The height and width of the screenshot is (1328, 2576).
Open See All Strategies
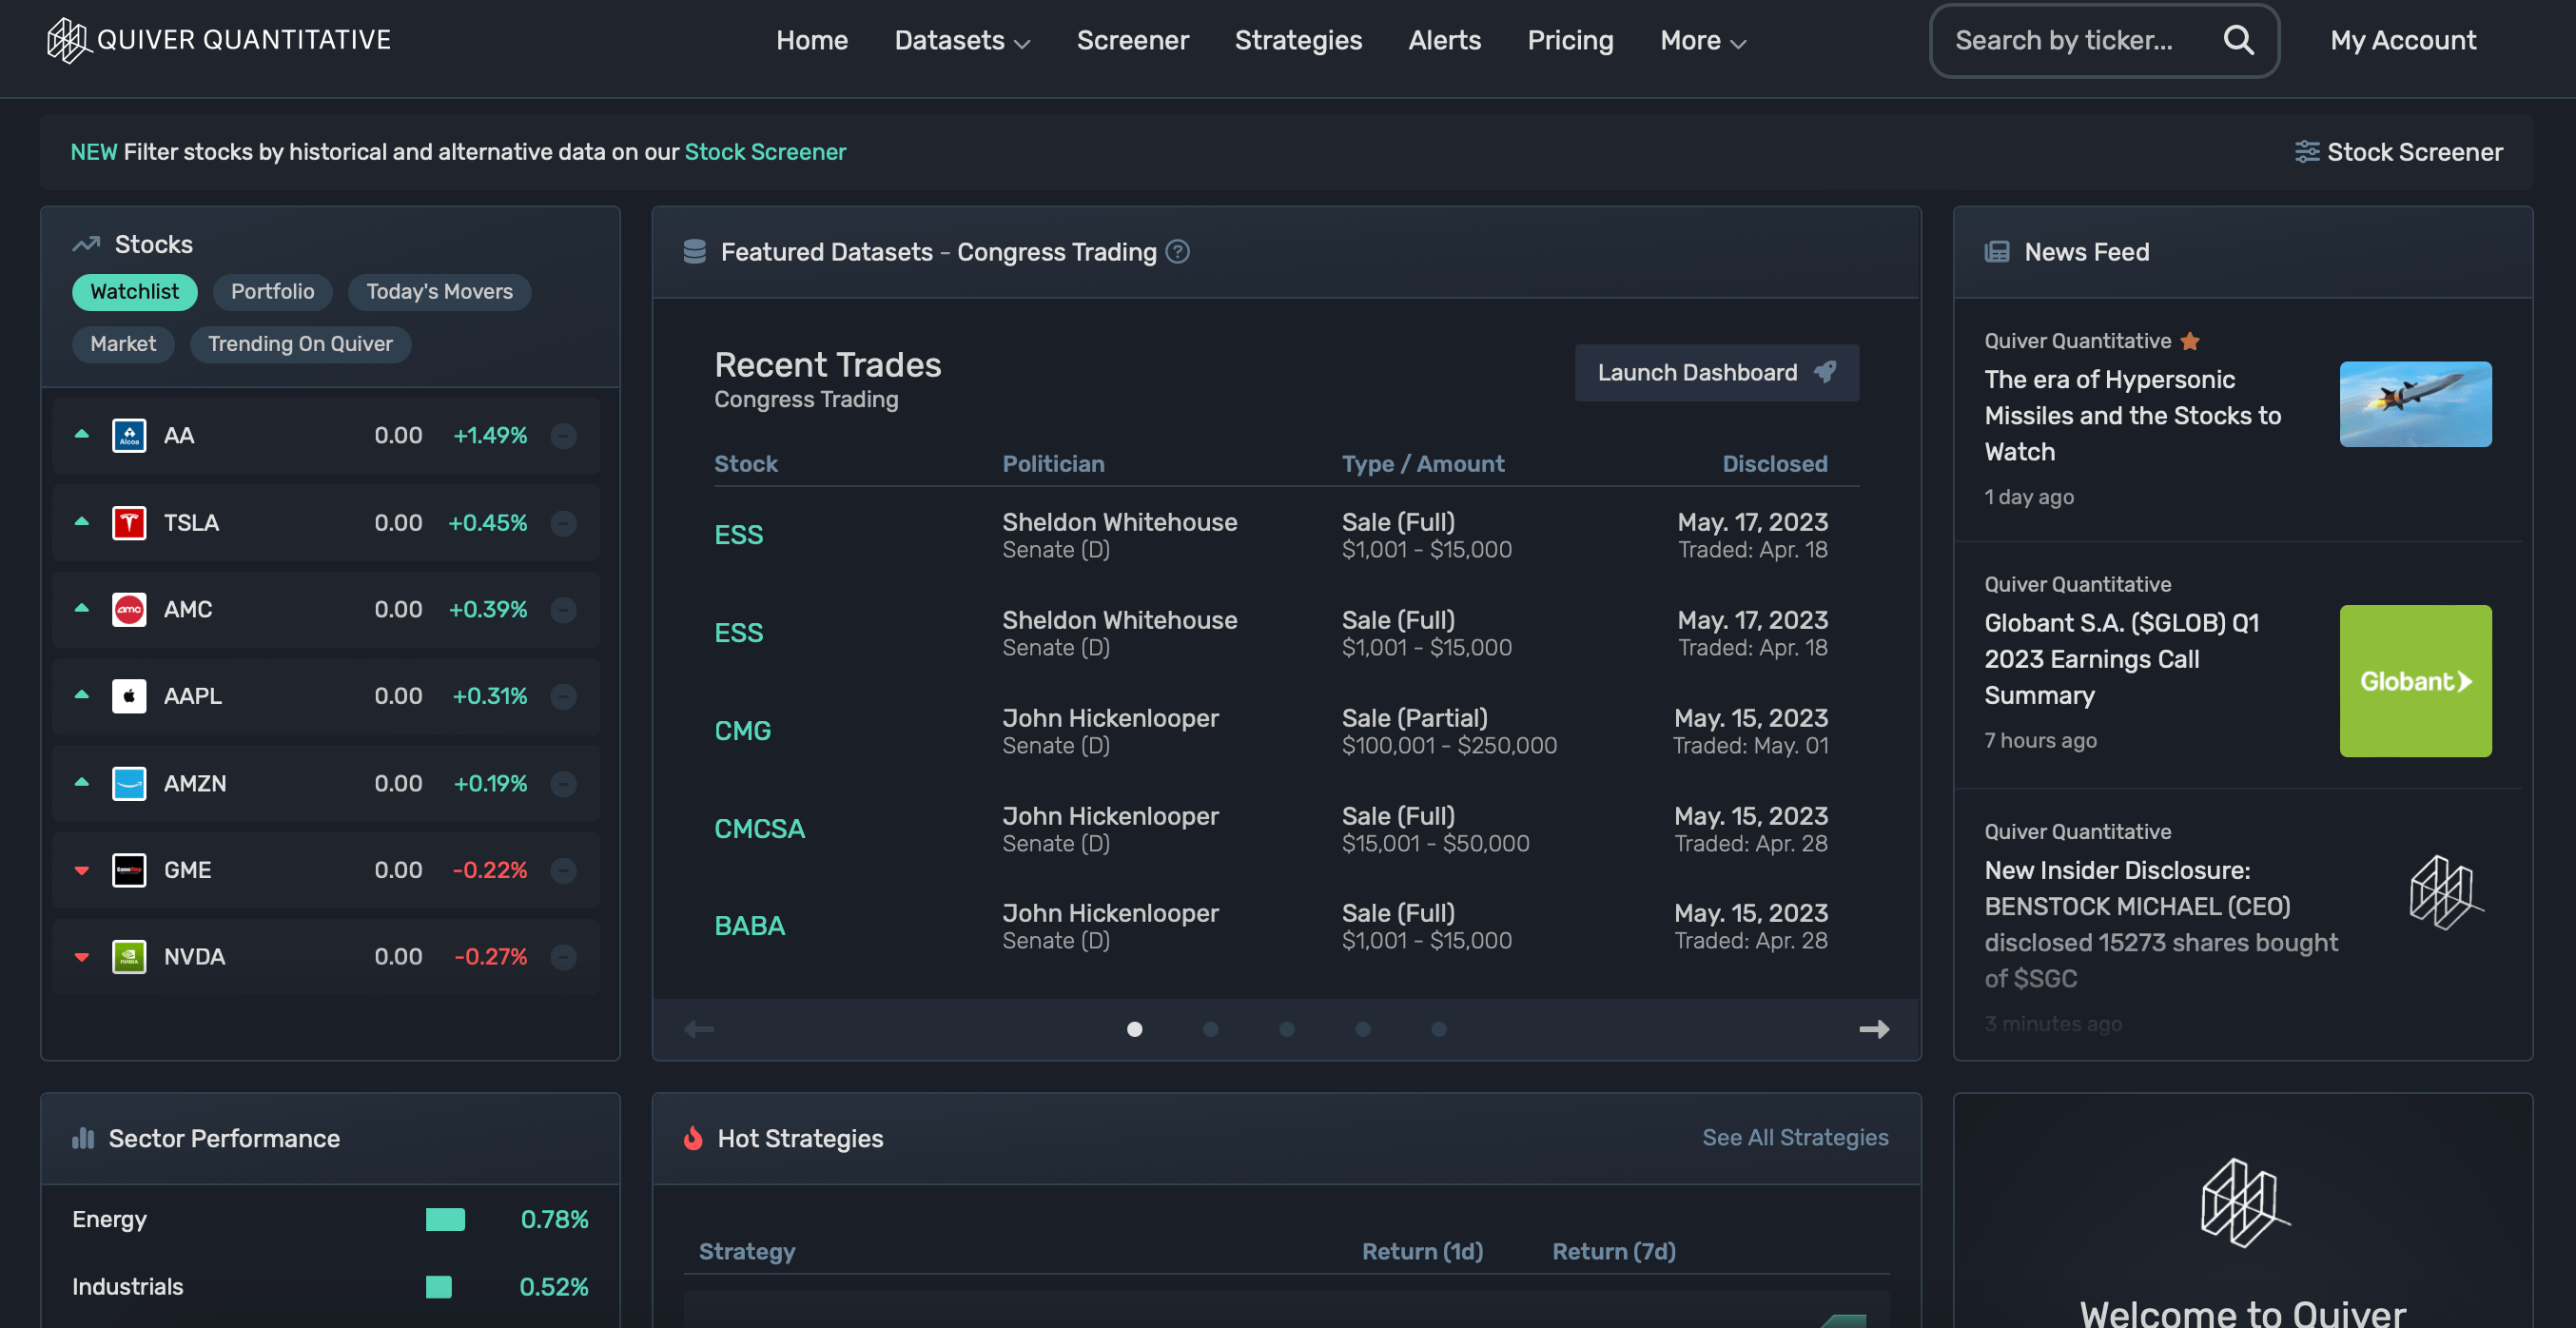pyautogui.click(x=1794, y=1138)
